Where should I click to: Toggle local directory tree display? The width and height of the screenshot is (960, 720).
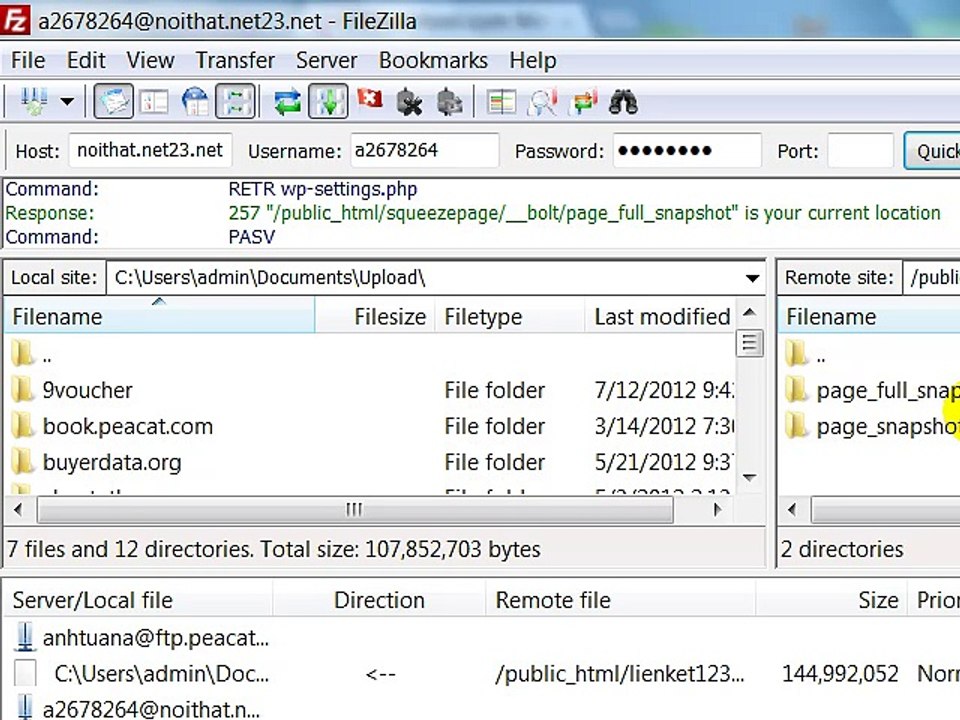point(154,102)
